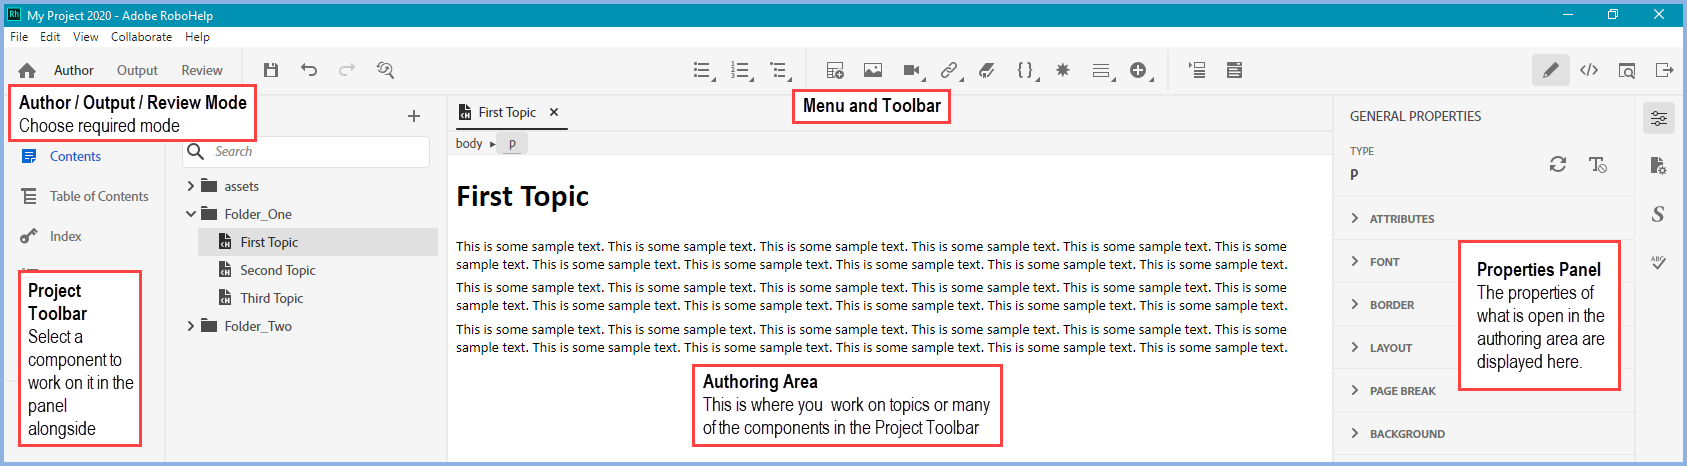The height and width of the screenshot is (466, 1687).
Task: Save all with the floppy disk icon
Action: coord(271,70)
